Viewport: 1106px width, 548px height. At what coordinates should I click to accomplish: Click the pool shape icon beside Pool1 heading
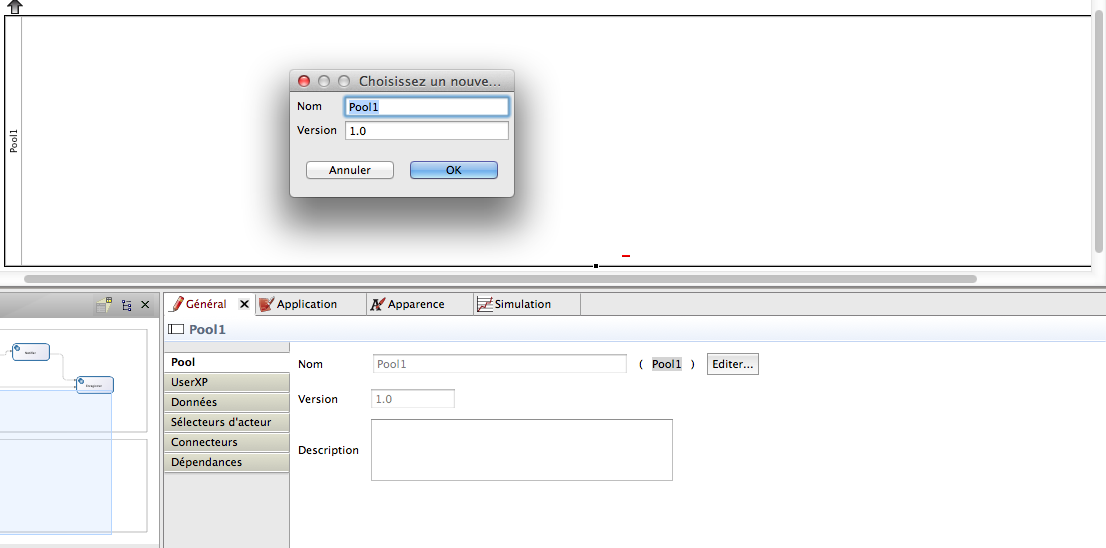pos(176,329)
